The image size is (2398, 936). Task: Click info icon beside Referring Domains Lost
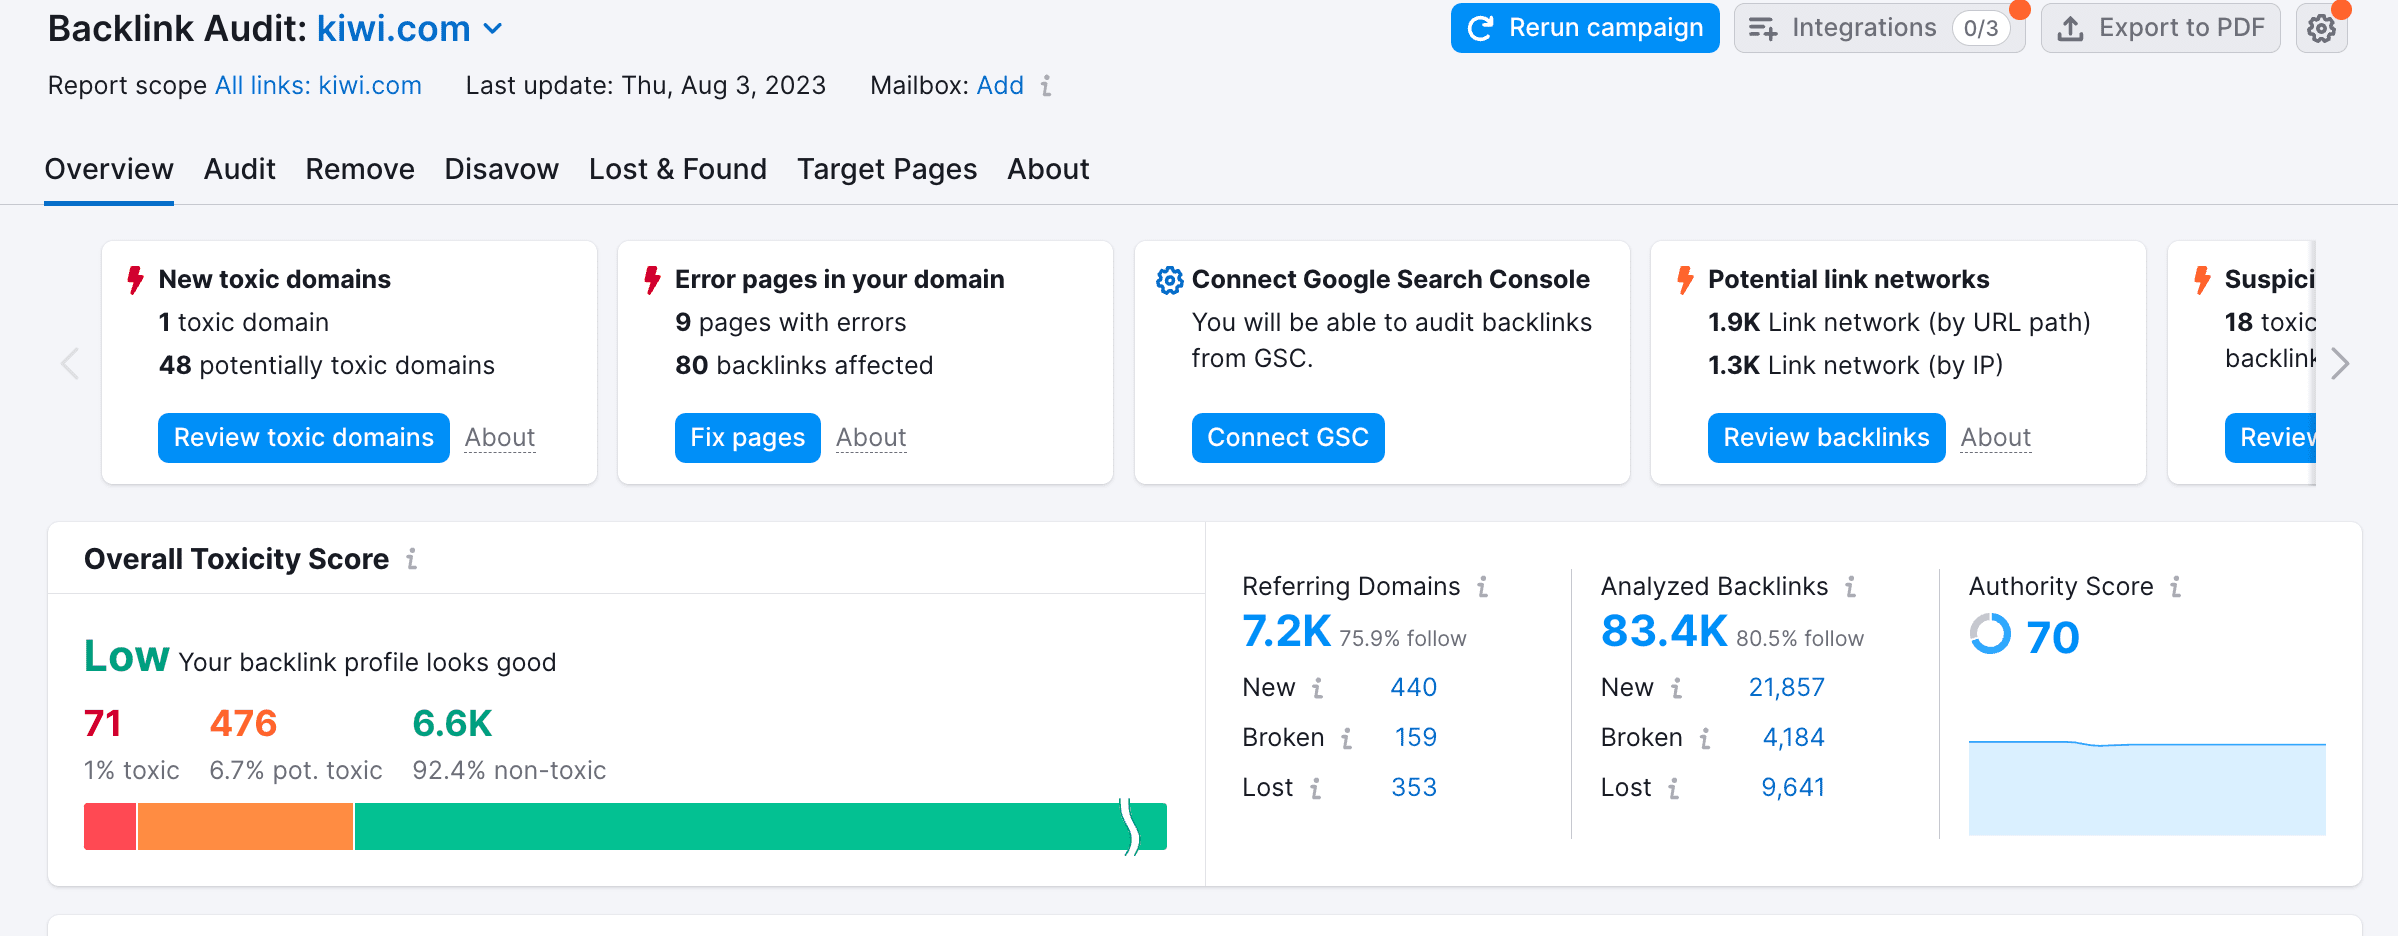pyautogui.click(x=1316, y=788)
